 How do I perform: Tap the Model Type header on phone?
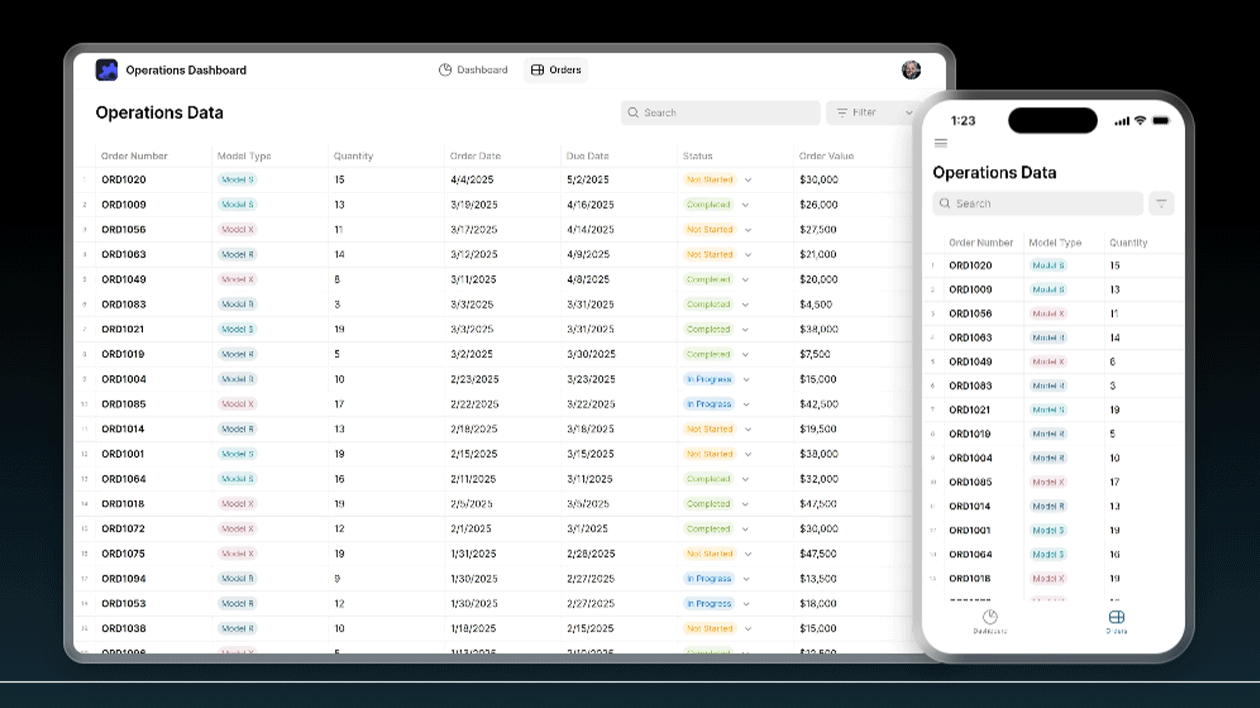pos(1056,243)
